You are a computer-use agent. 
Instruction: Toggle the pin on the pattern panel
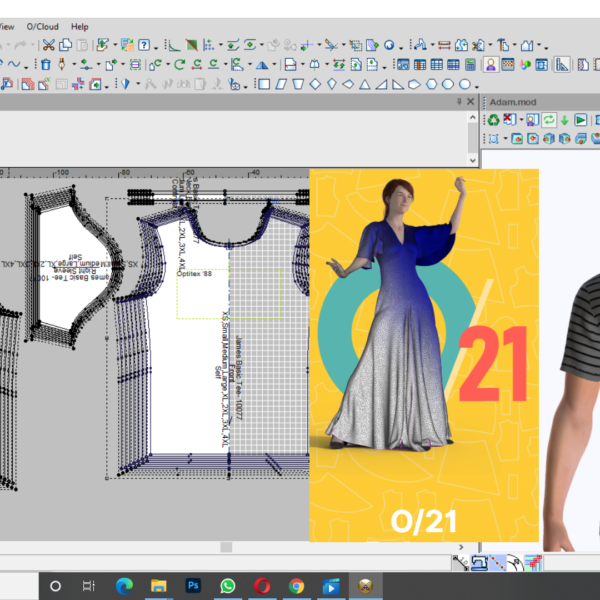click(457, 103)
